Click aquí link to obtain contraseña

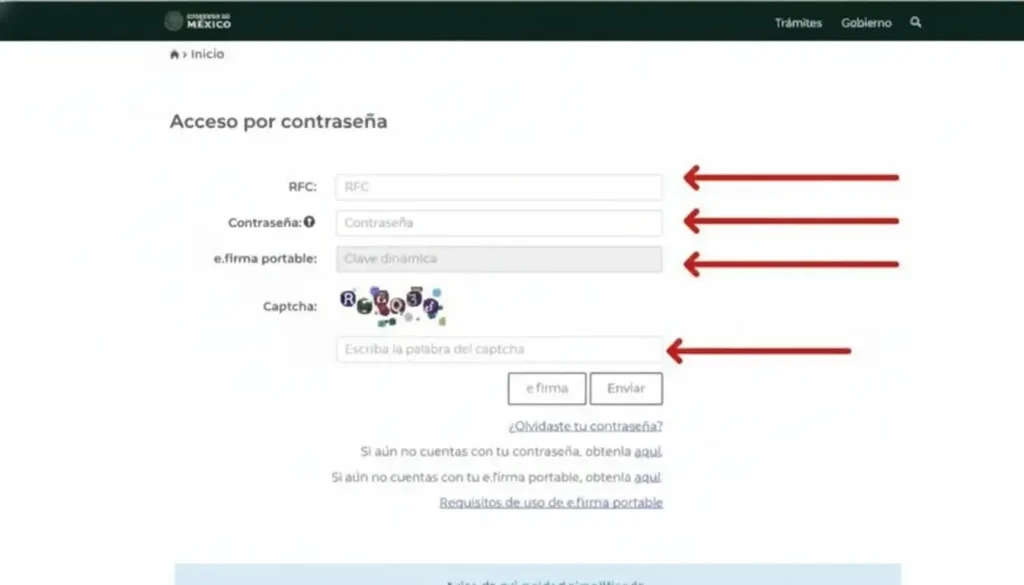coord(648,452)
